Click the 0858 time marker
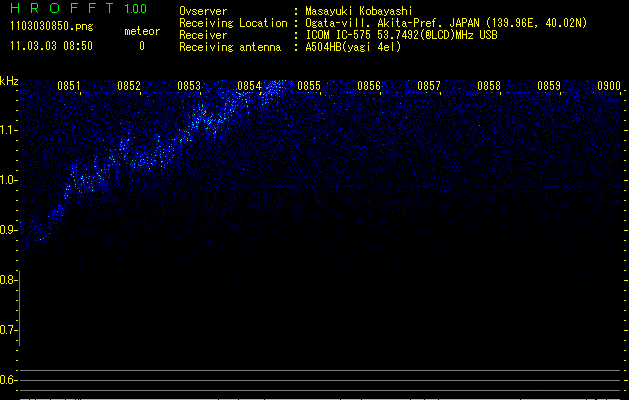This screenshot has width=629, height=400. tap(489, 86)
